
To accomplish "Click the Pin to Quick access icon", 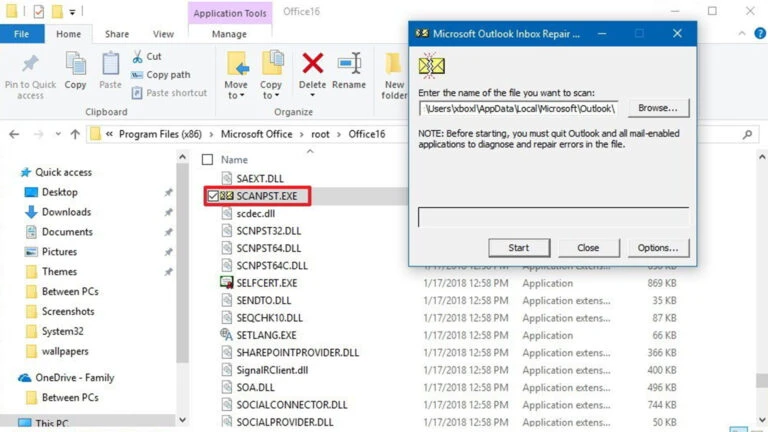I will coord(30,66).
